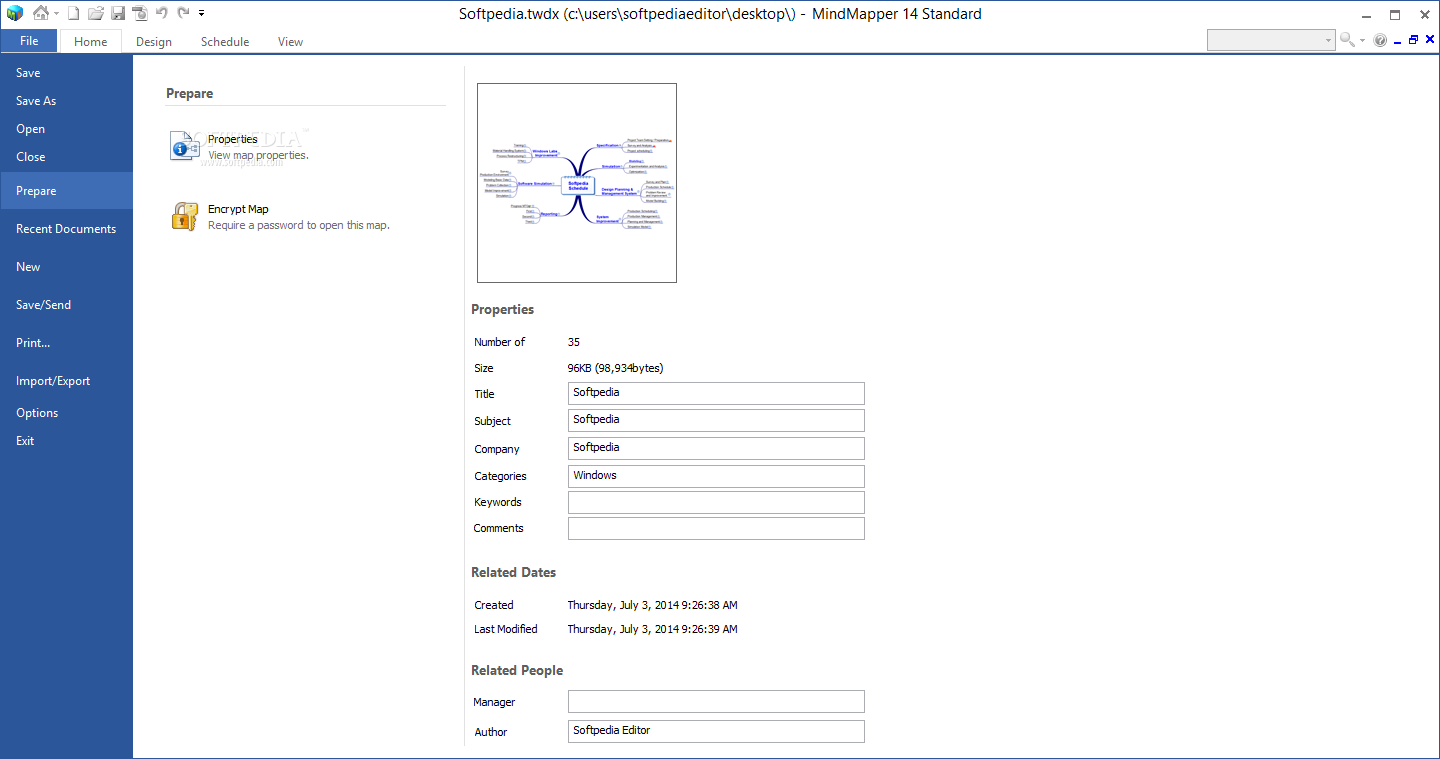The image size is (1440, 759).
Task: Click the magnifying glass search icon
Action: pos(1347,40)
